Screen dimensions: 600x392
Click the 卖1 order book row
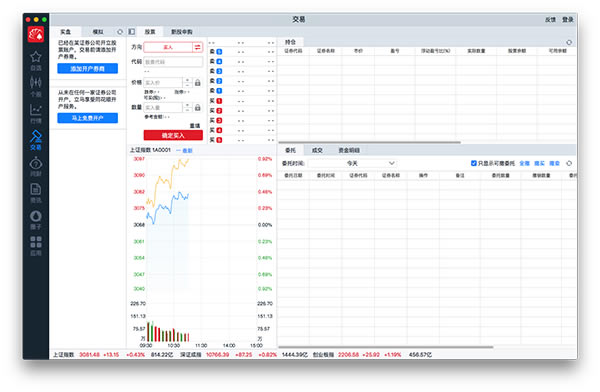coord(242,91)
